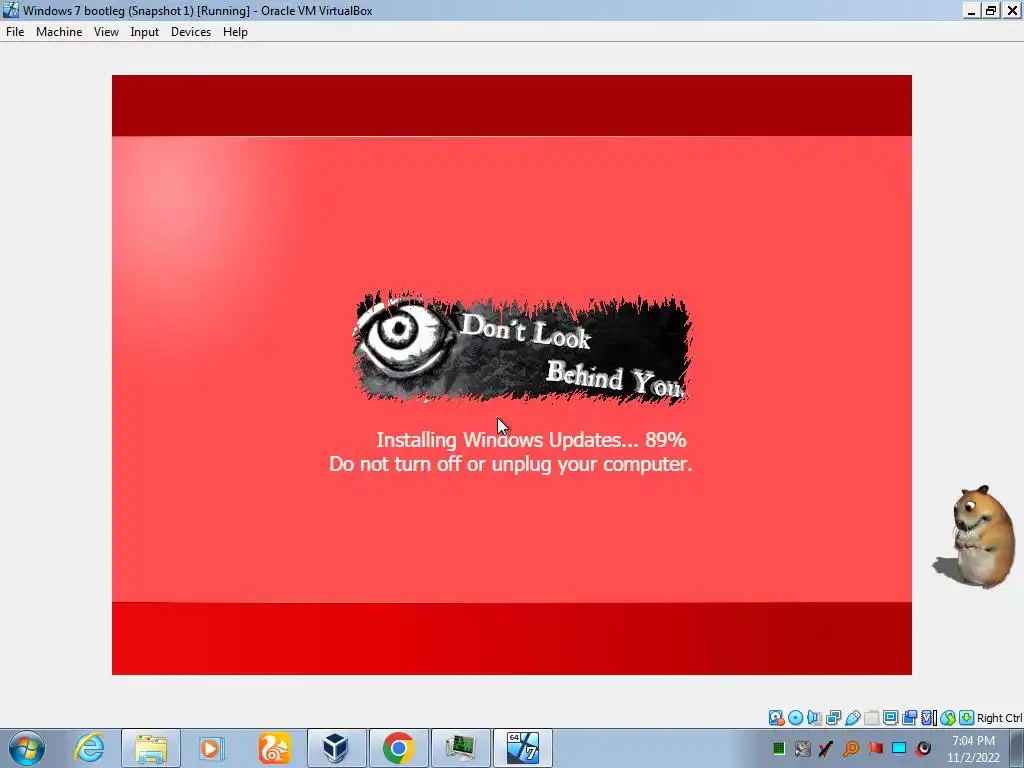Open the View menu
Image resolution: width=1024 pixels, height=768 pixels.
[x=106, y=32]
